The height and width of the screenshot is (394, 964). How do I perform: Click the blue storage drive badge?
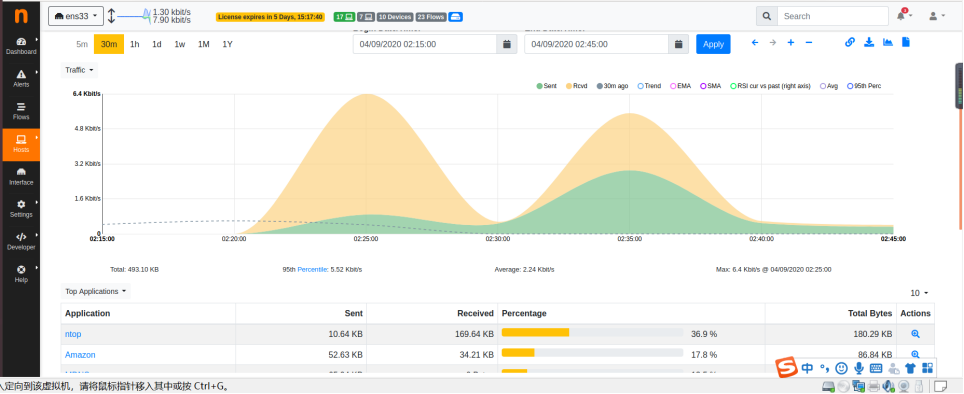click(456, 17)
